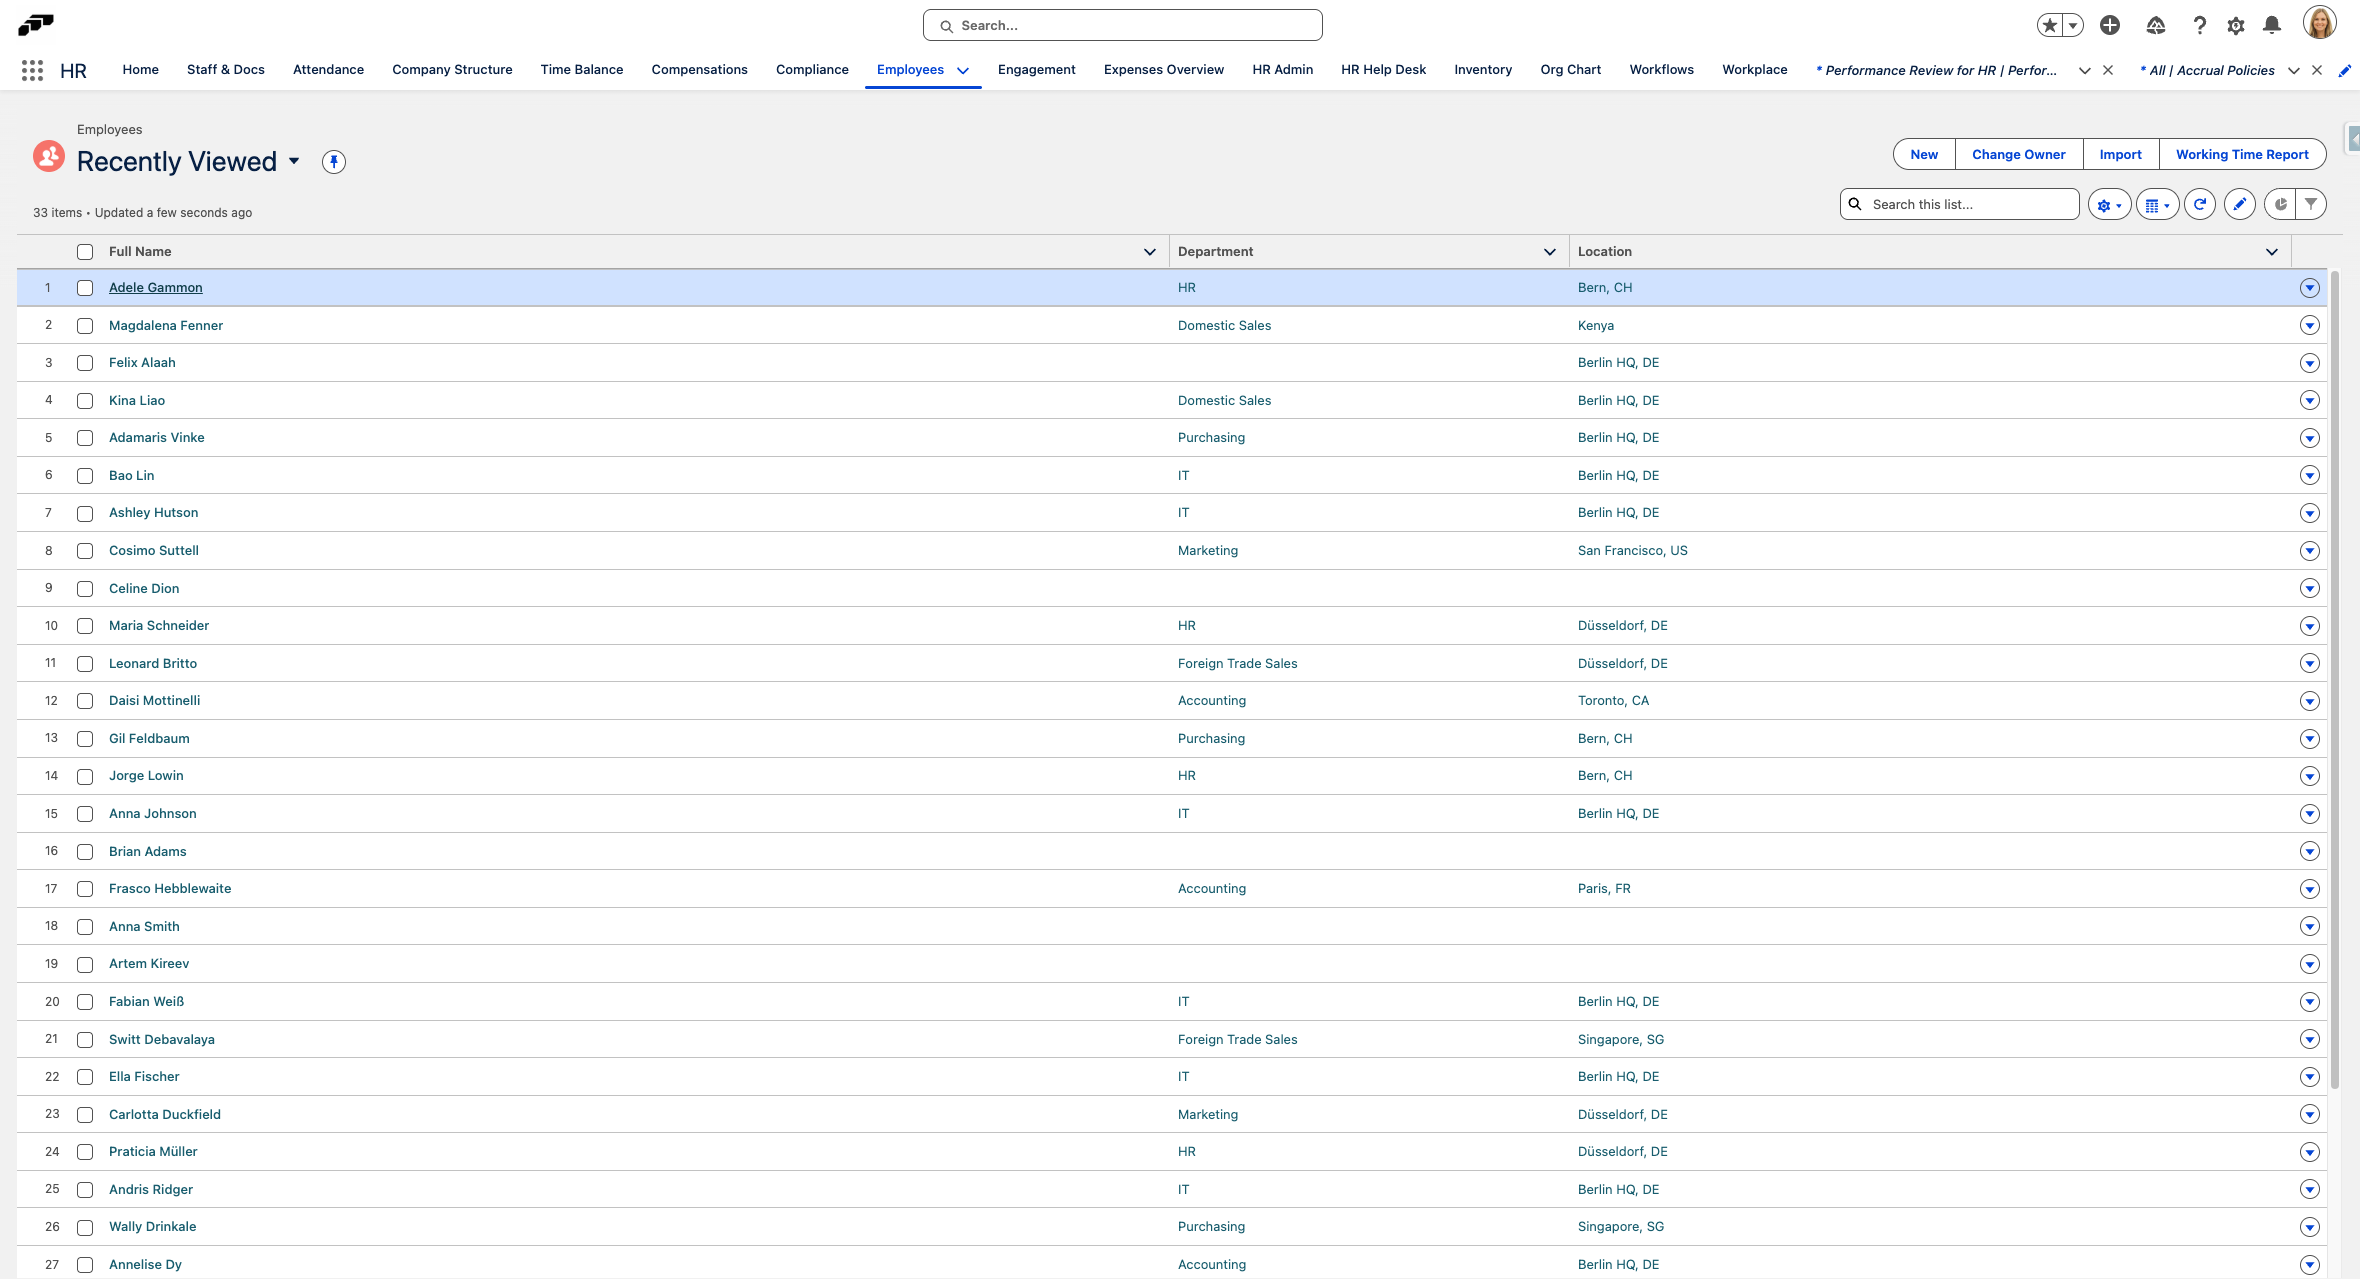
Task: Open Cosimo Suttell's employee record
Action: pyautogui.click(x=154, y=551)
